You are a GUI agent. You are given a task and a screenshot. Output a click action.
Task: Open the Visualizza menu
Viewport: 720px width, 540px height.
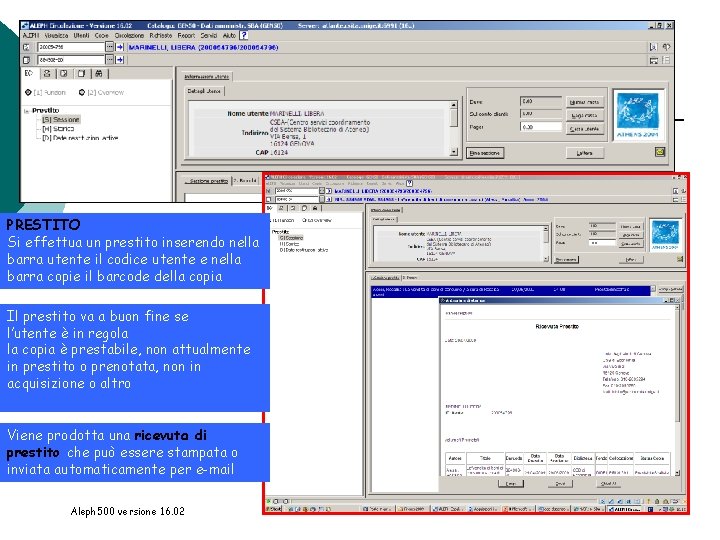[x=56, y=35]
